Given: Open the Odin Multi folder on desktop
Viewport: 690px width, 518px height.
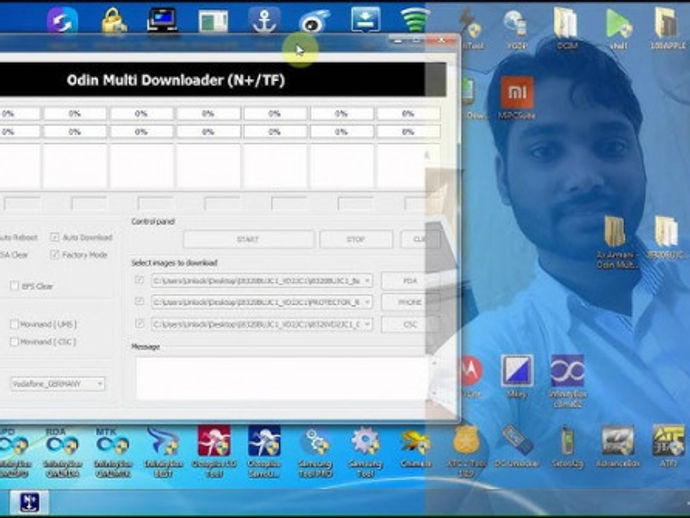Looking at the screenshot, I should click(x=616, y=241).
